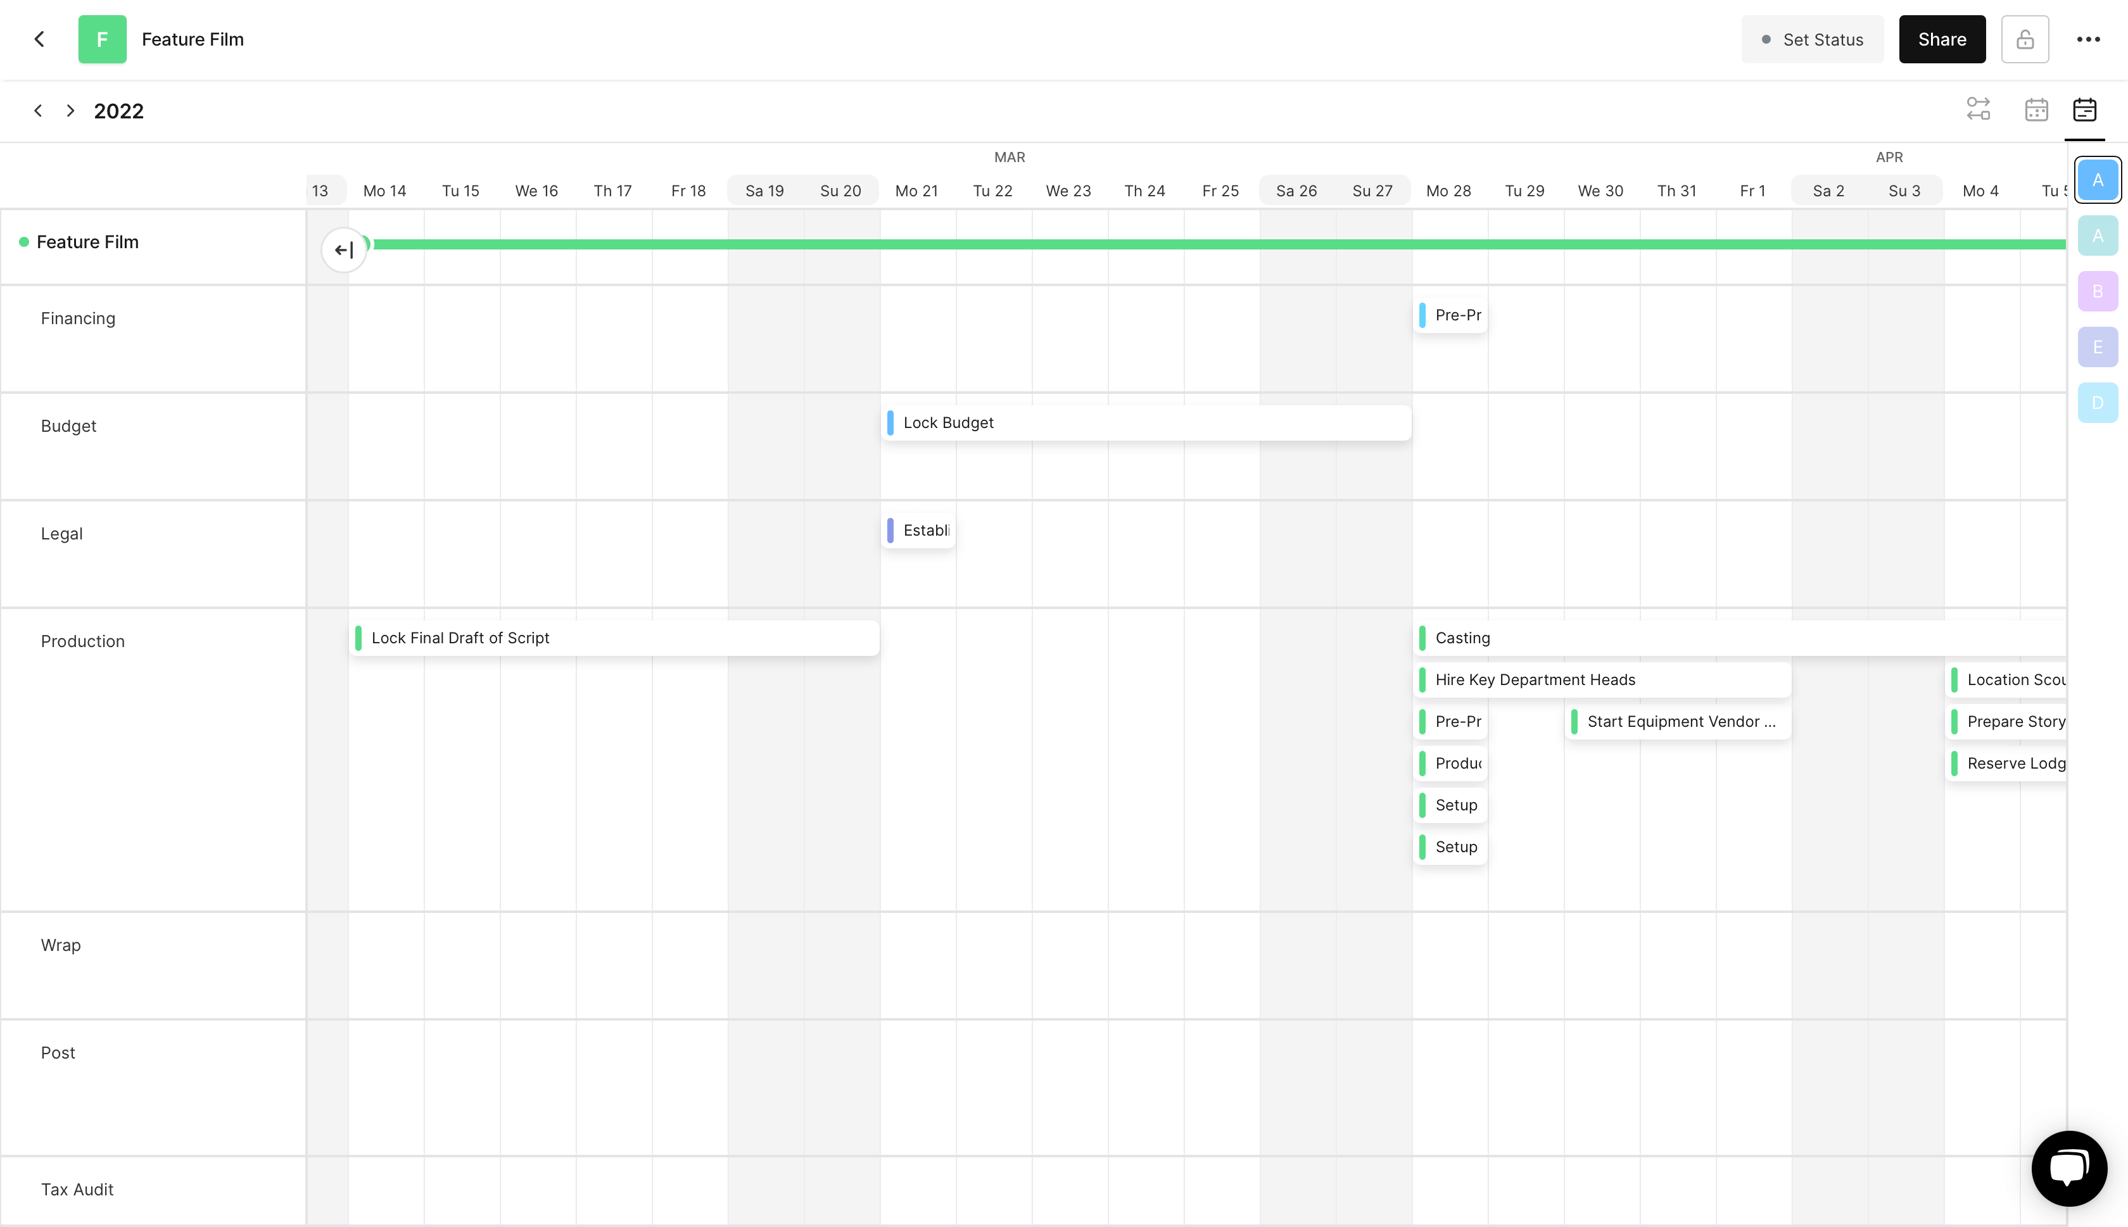Click the Set Status button
Viewport: 2128px width, 1227px height.
pyautogui.click(x=1812, y=39)
